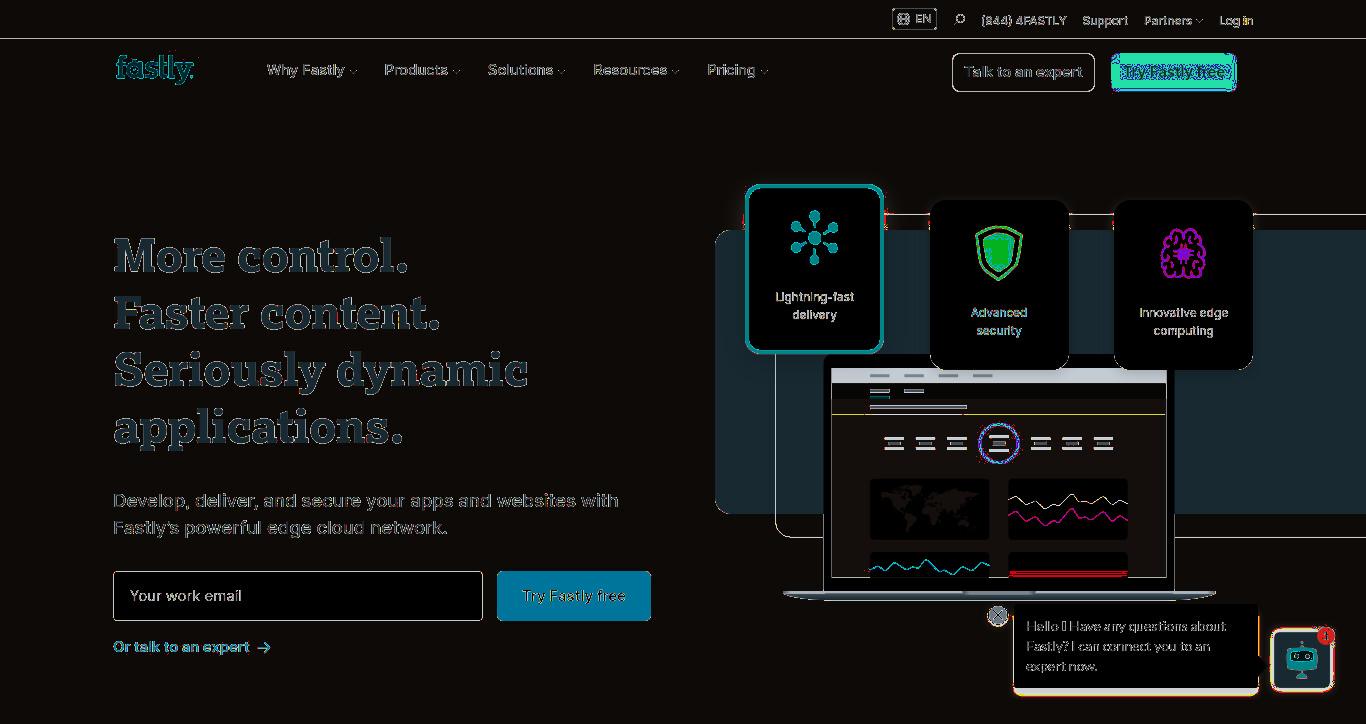Call the (844) 4FASTLY number link
1366x724 pixels.
click(x=1024, y=20)
